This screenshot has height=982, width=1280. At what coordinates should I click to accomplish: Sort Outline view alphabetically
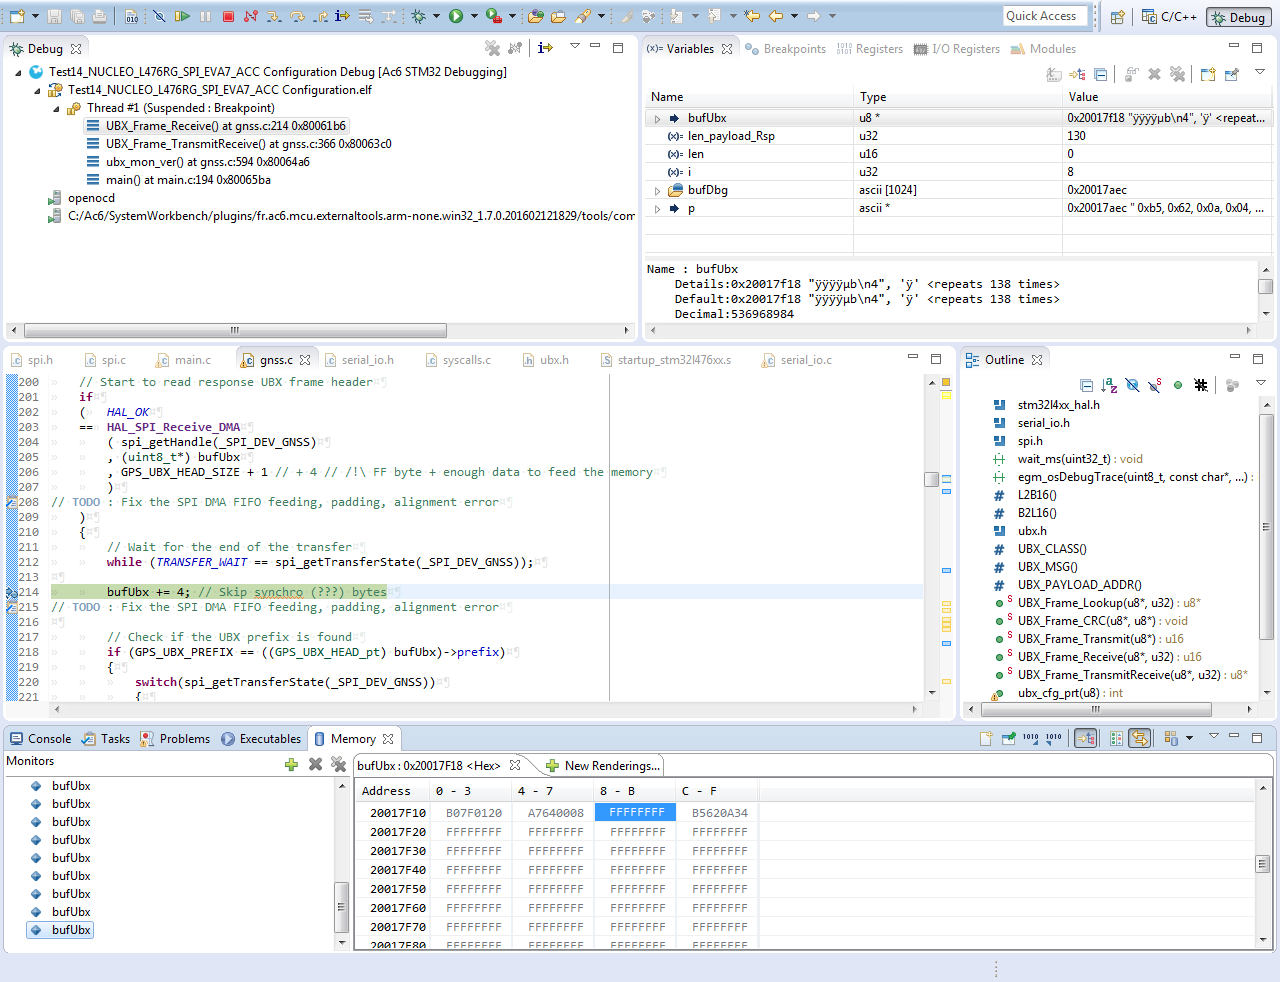pyautogui.click(x=1109, y=385)
